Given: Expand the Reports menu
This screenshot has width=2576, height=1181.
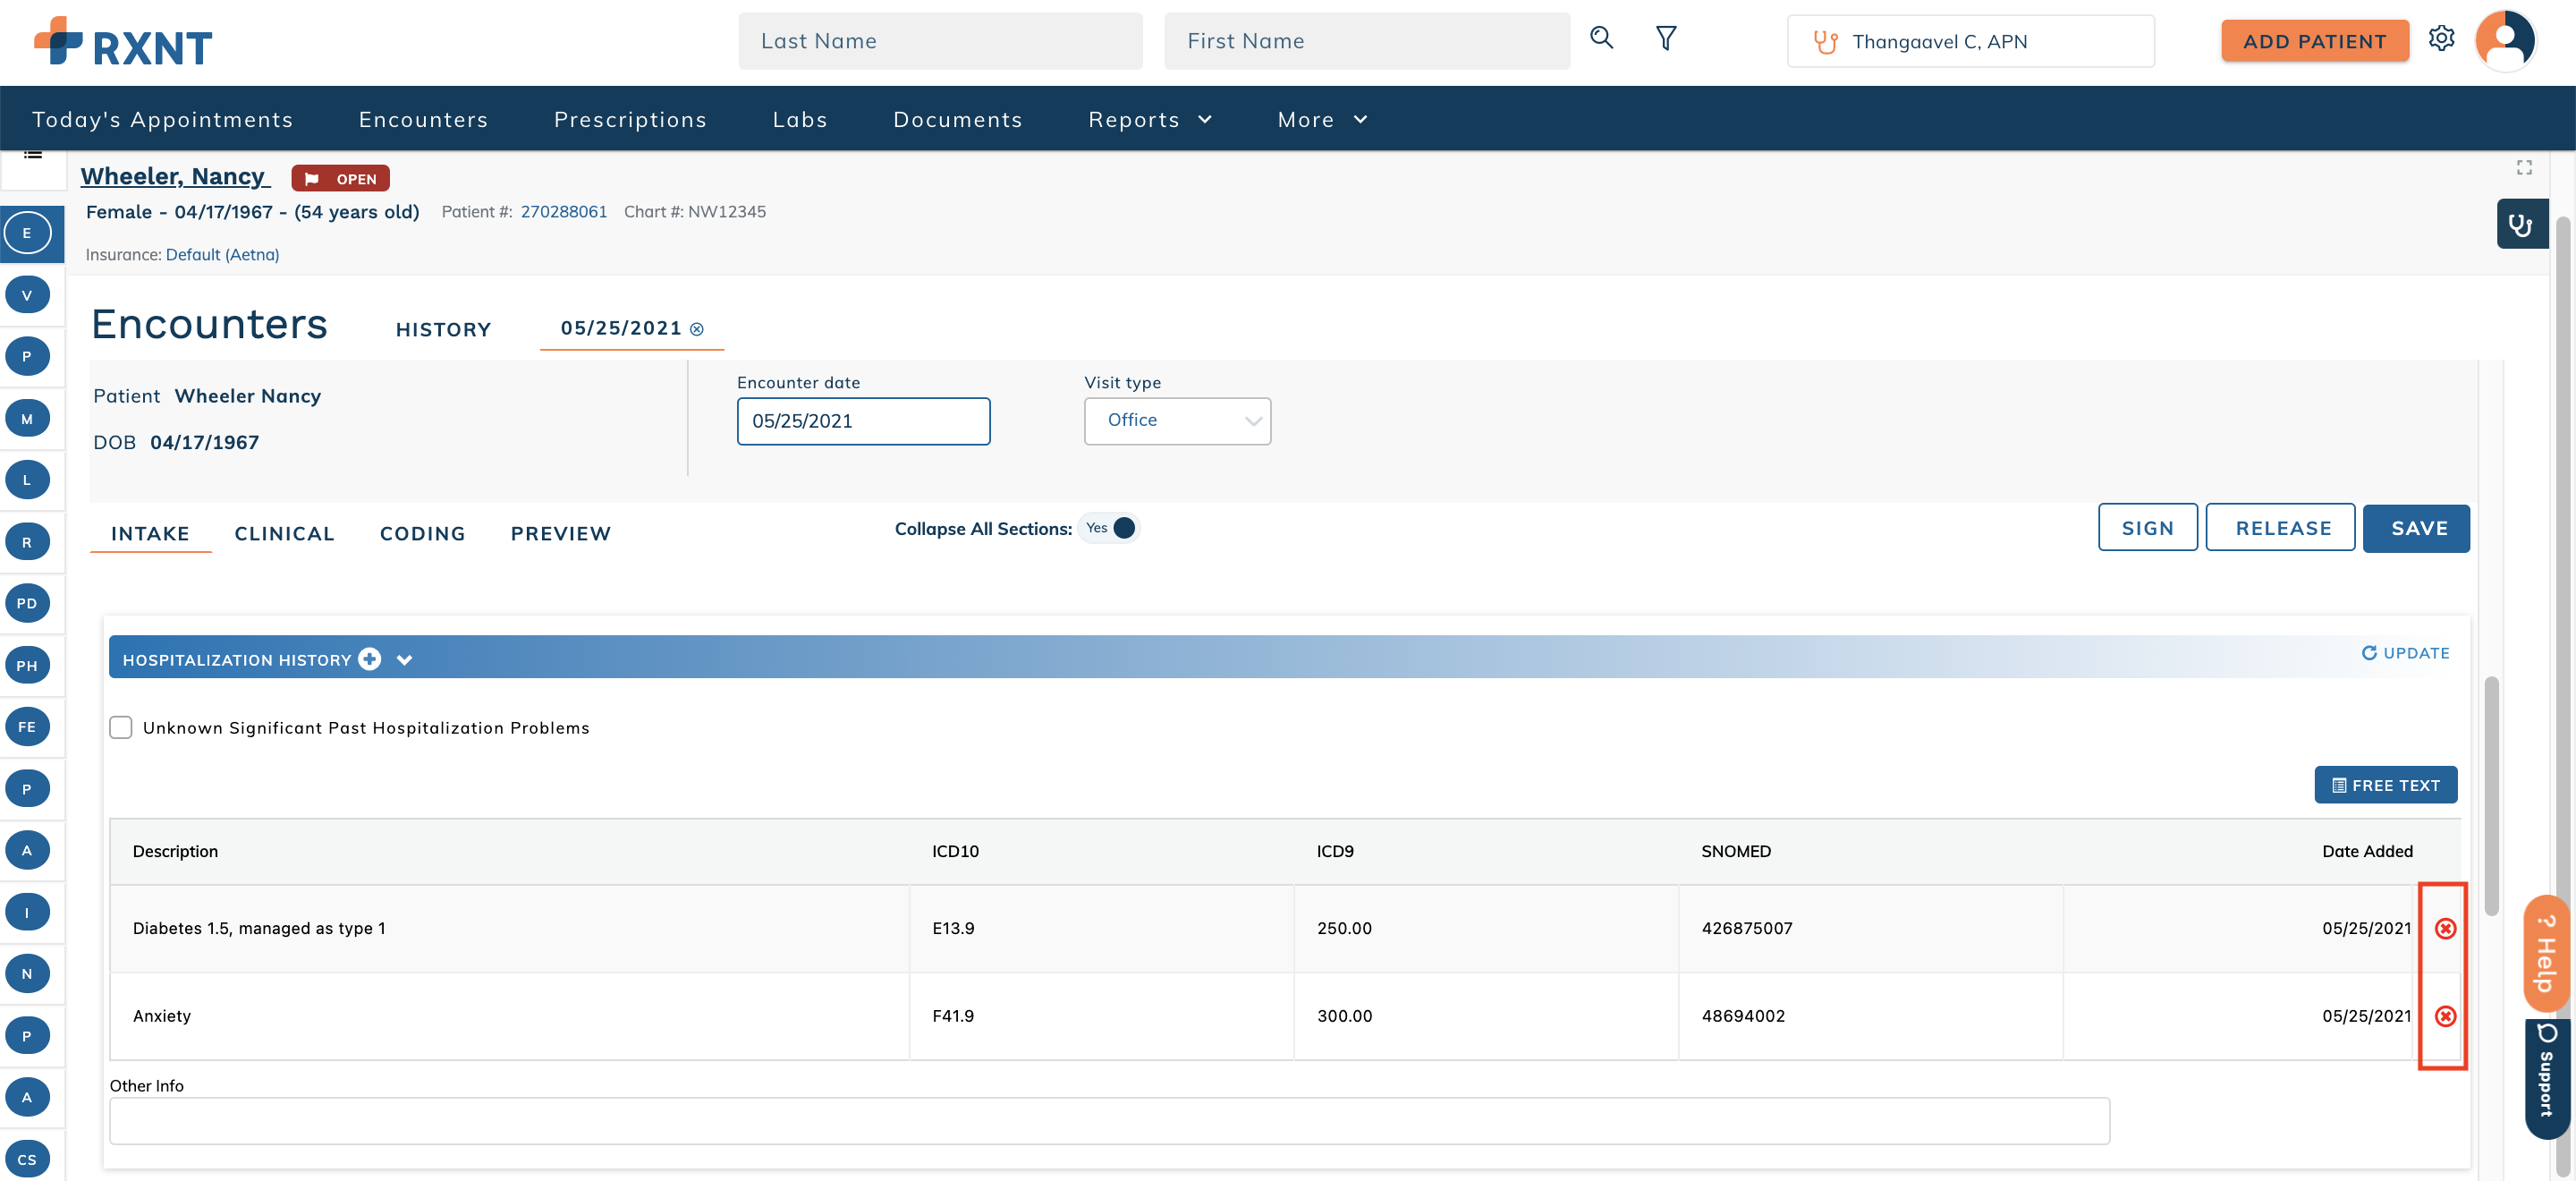Looking at the screenshot, I should pos(1150,119).
